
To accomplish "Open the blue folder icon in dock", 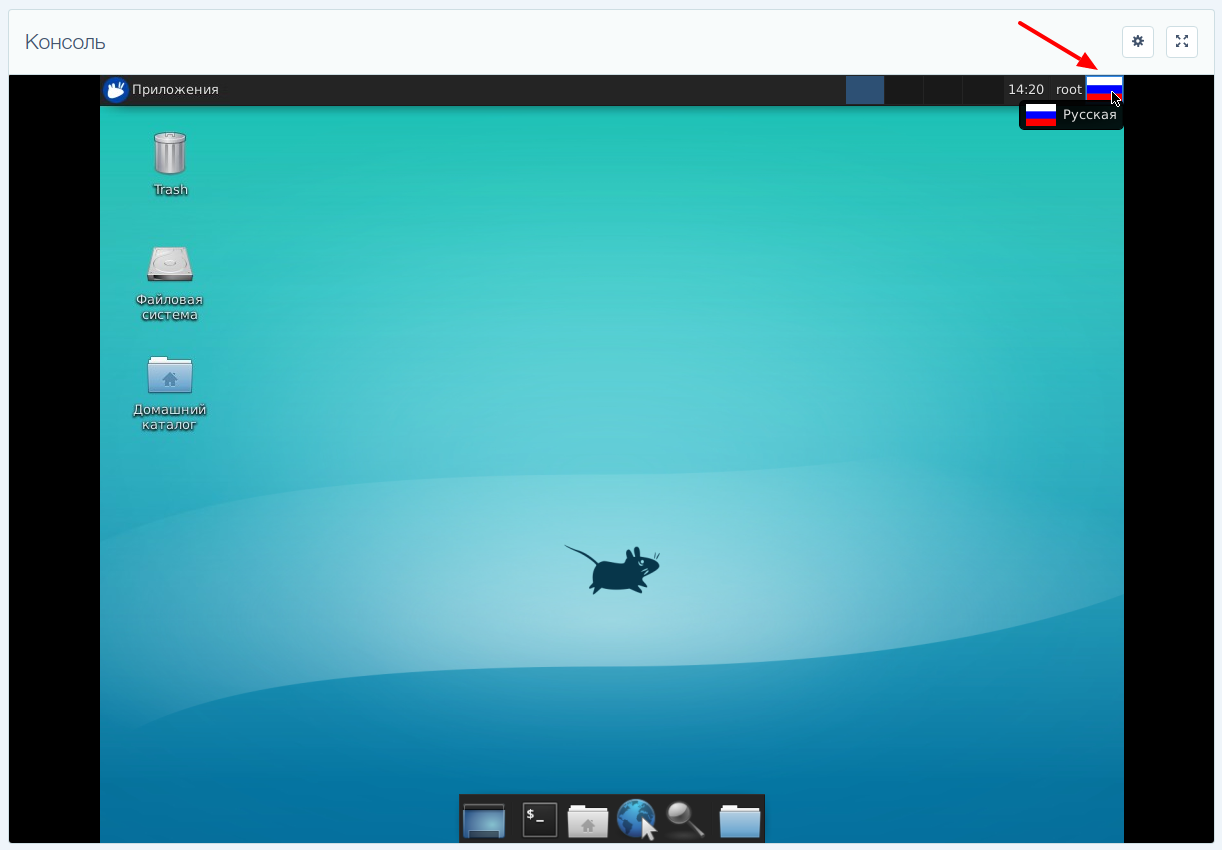I will pos(740,820).
